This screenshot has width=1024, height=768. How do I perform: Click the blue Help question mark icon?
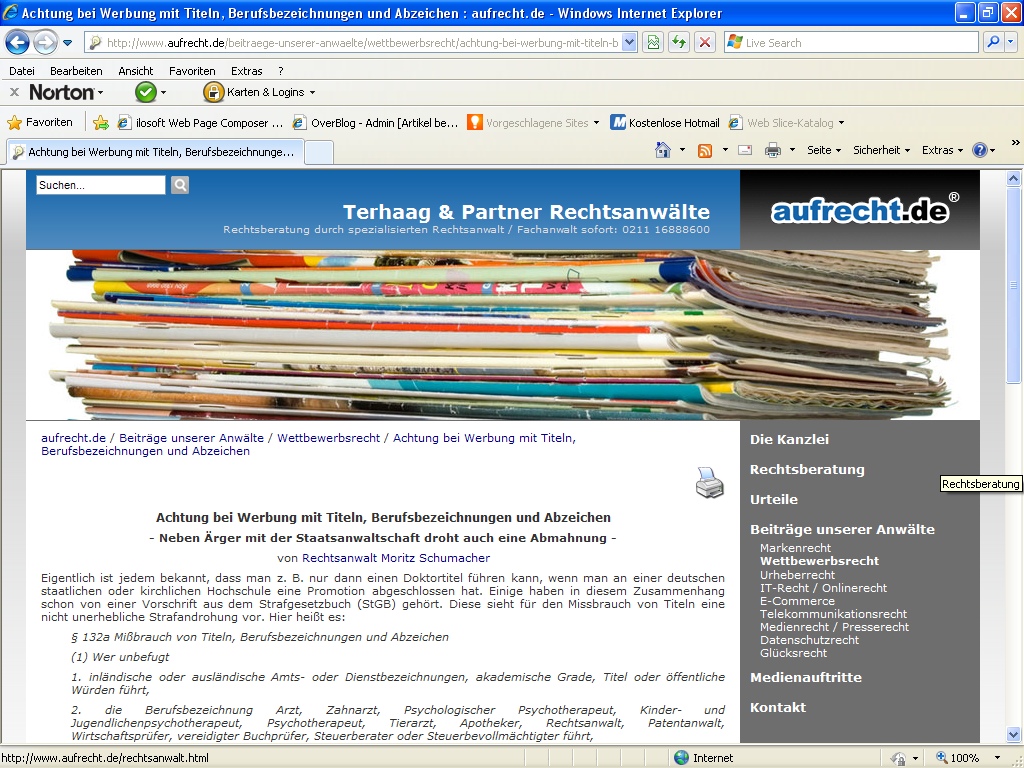[980, 150]
